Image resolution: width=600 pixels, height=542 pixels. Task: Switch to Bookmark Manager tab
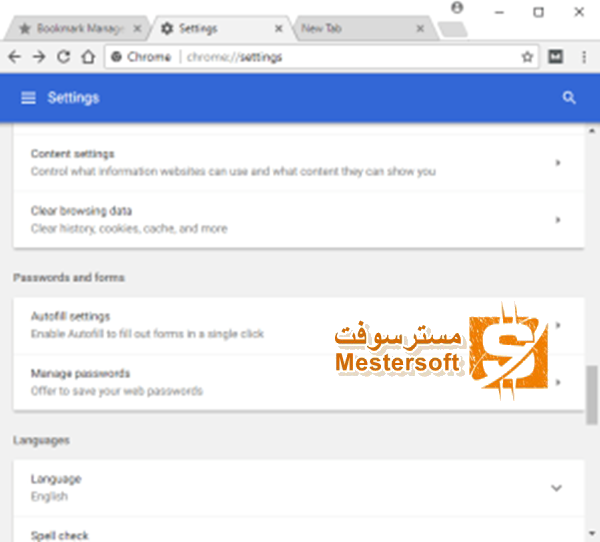coord(77,28)
